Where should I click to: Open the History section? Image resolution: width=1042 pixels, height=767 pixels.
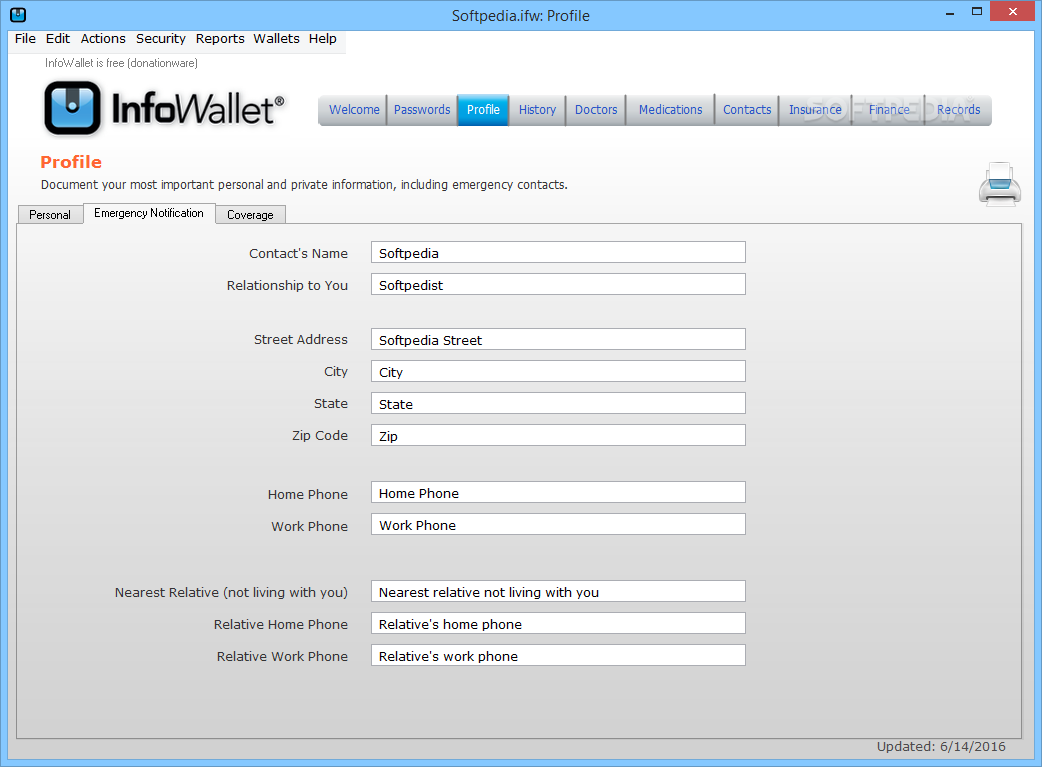pos(537,110)
